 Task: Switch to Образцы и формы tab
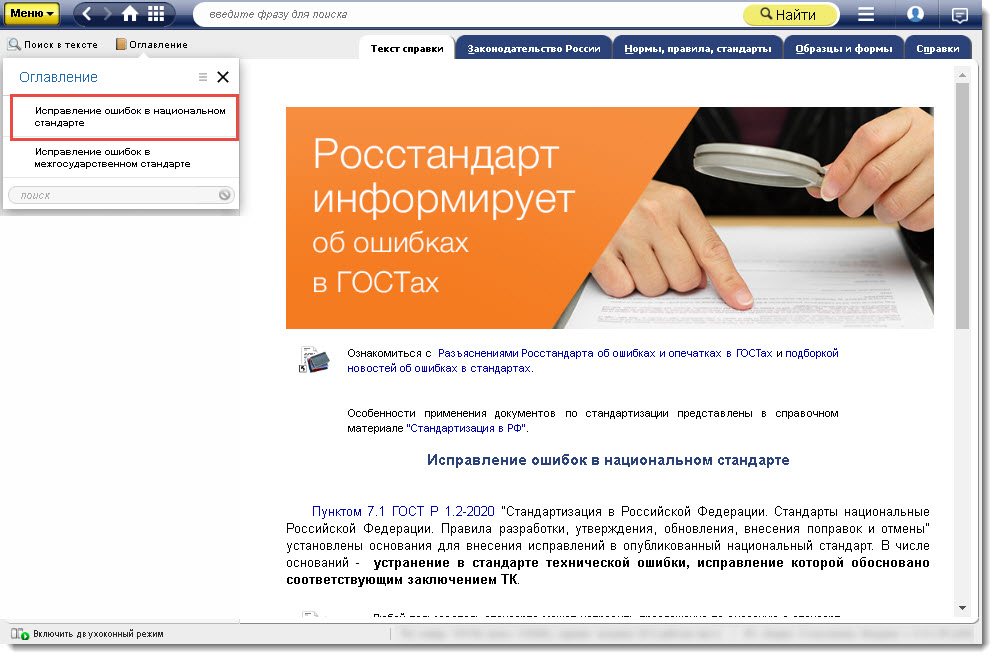844,48
